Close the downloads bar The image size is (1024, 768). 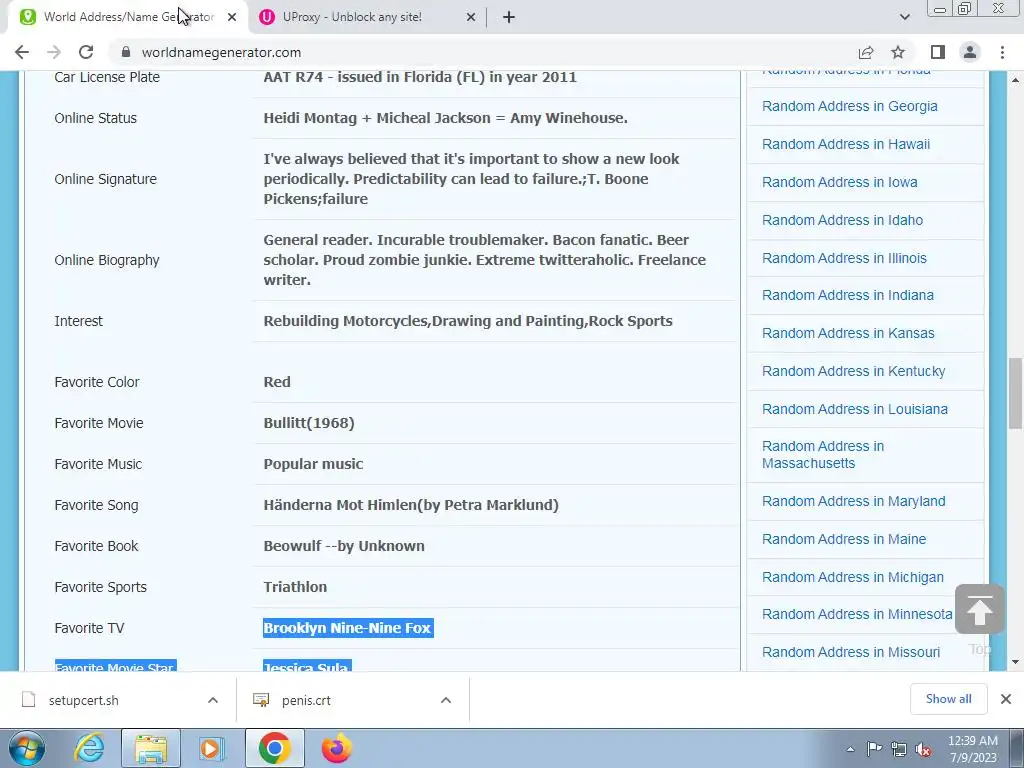(x=1006, y=699)
